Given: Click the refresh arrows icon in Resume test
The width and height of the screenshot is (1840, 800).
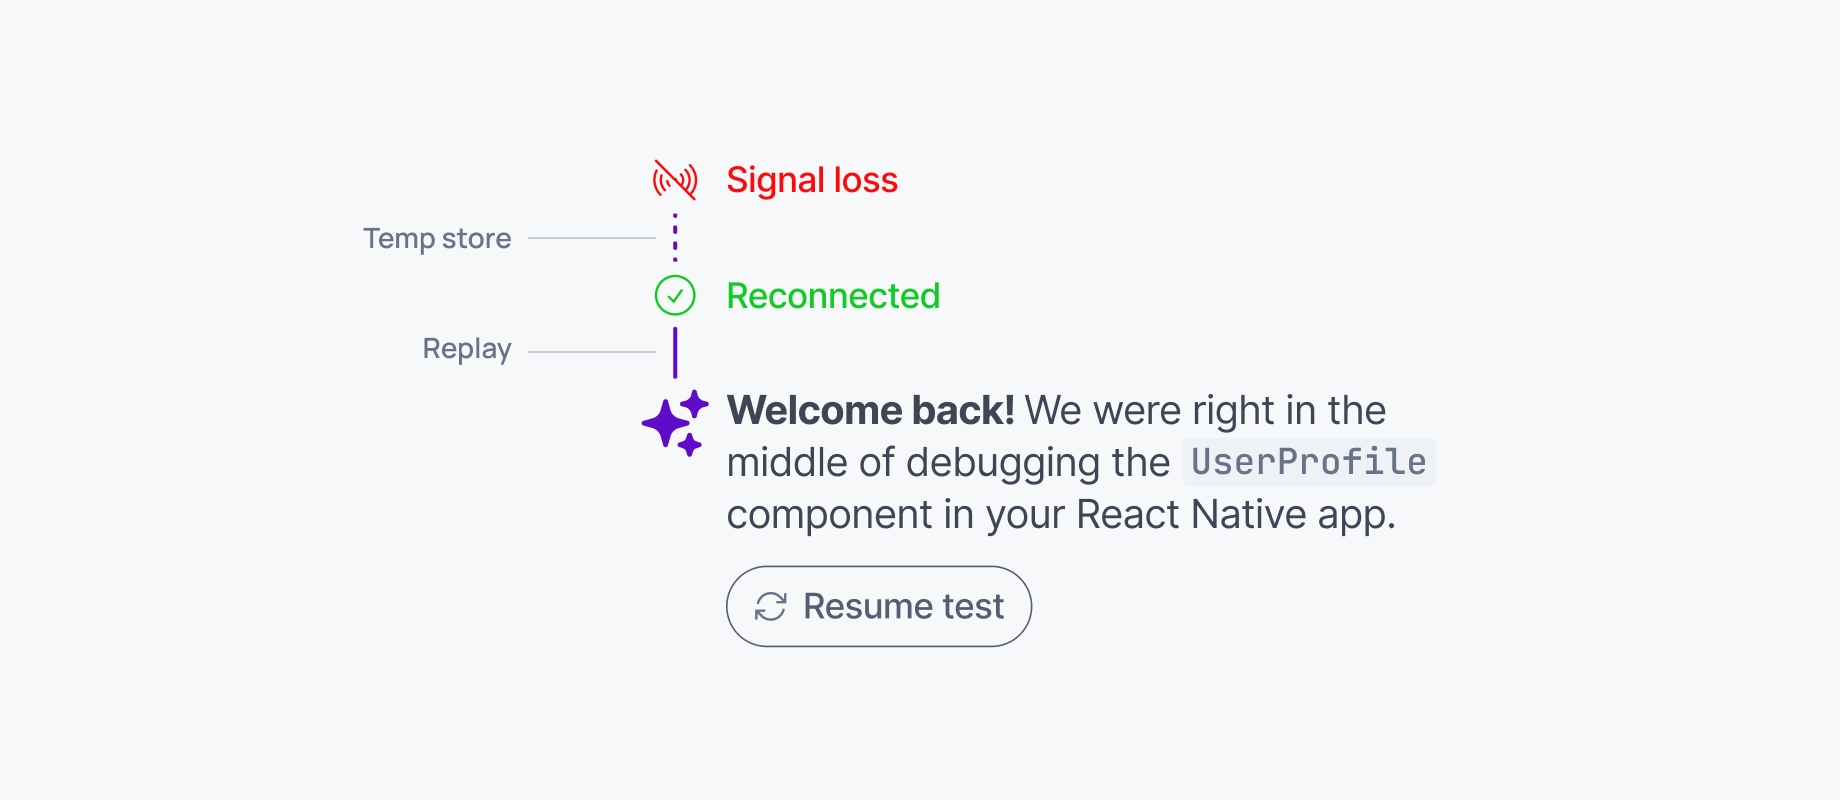Looking at the screenshot, I should 770,607.
